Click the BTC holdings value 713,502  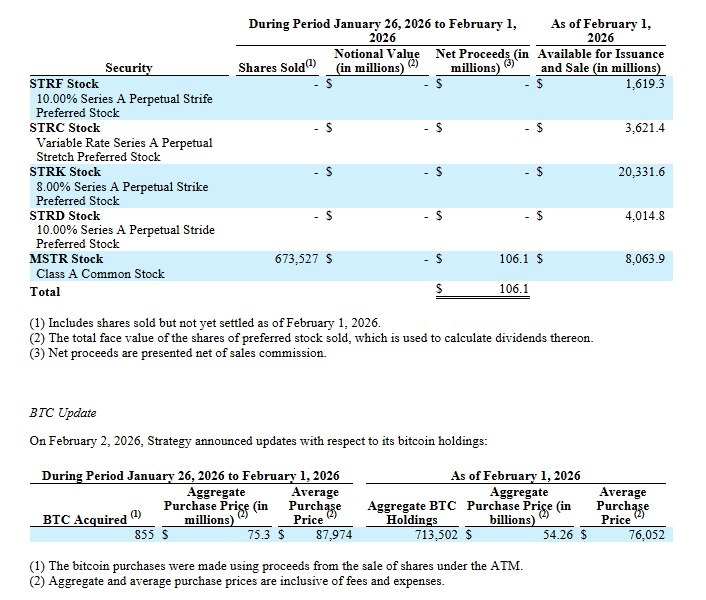point(436,535)
